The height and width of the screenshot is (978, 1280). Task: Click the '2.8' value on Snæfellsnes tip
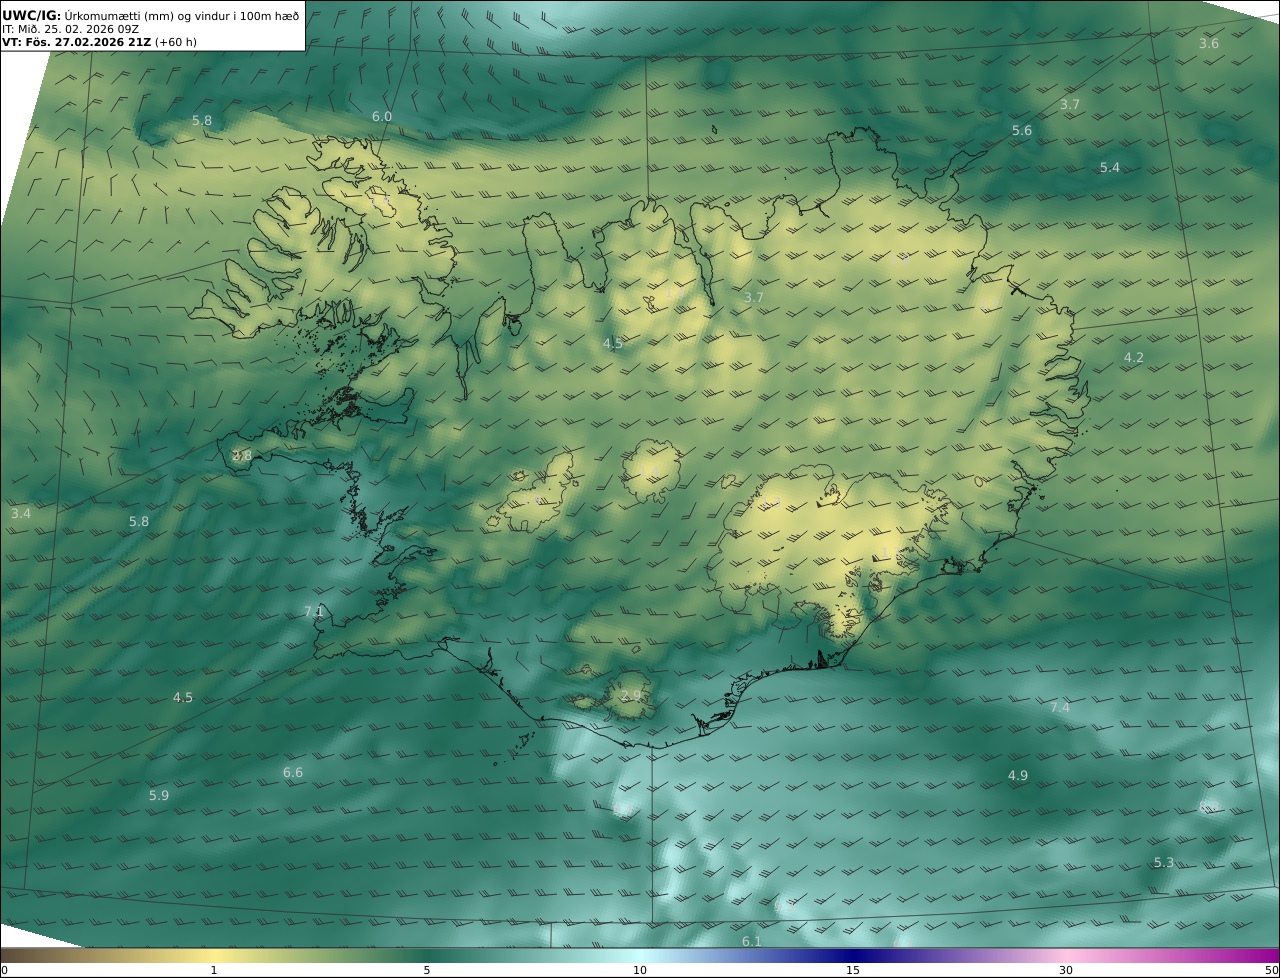242,456
